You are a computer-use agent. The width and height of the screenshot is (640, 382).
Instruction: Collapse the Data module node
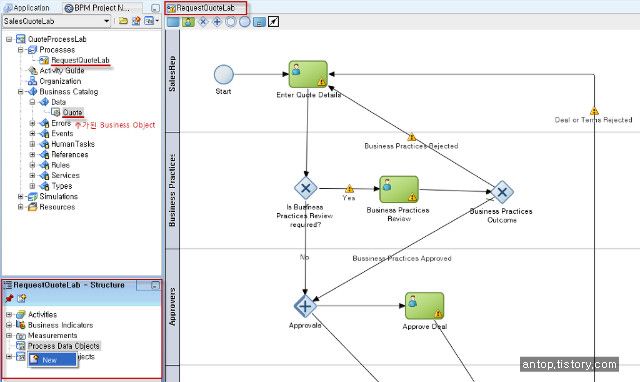click(x=32, y=102)
